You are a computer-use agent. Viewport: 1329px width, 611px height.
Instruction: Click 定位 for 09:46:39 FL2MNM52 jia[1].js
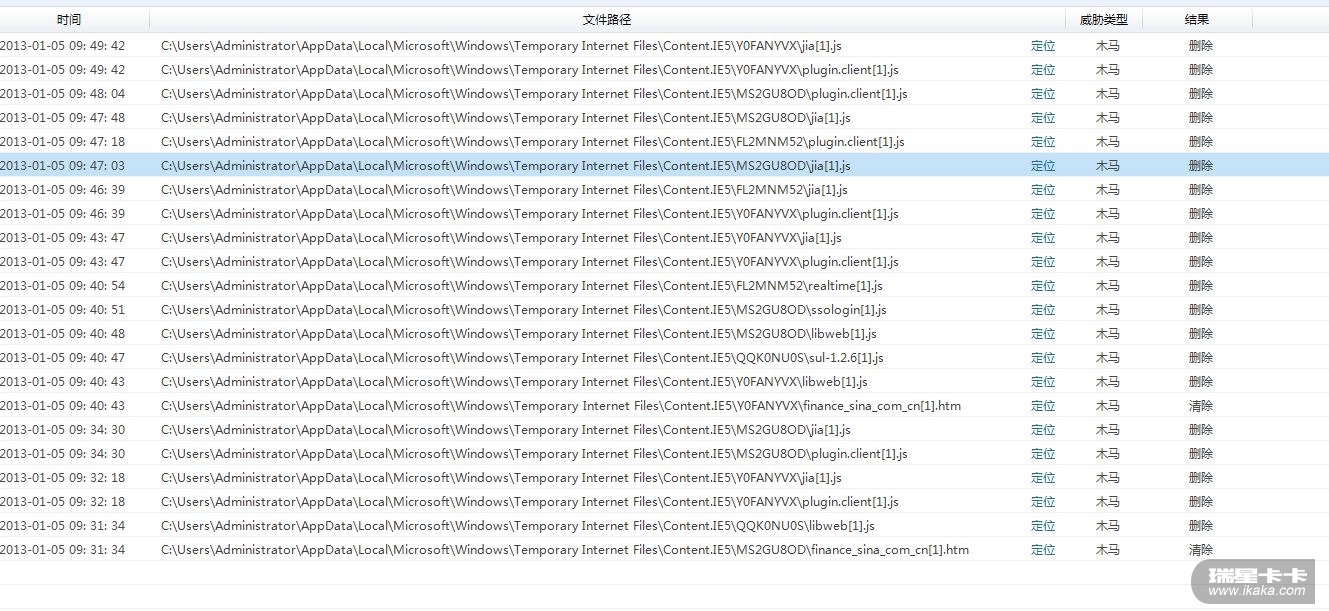tap(1043, 190)
